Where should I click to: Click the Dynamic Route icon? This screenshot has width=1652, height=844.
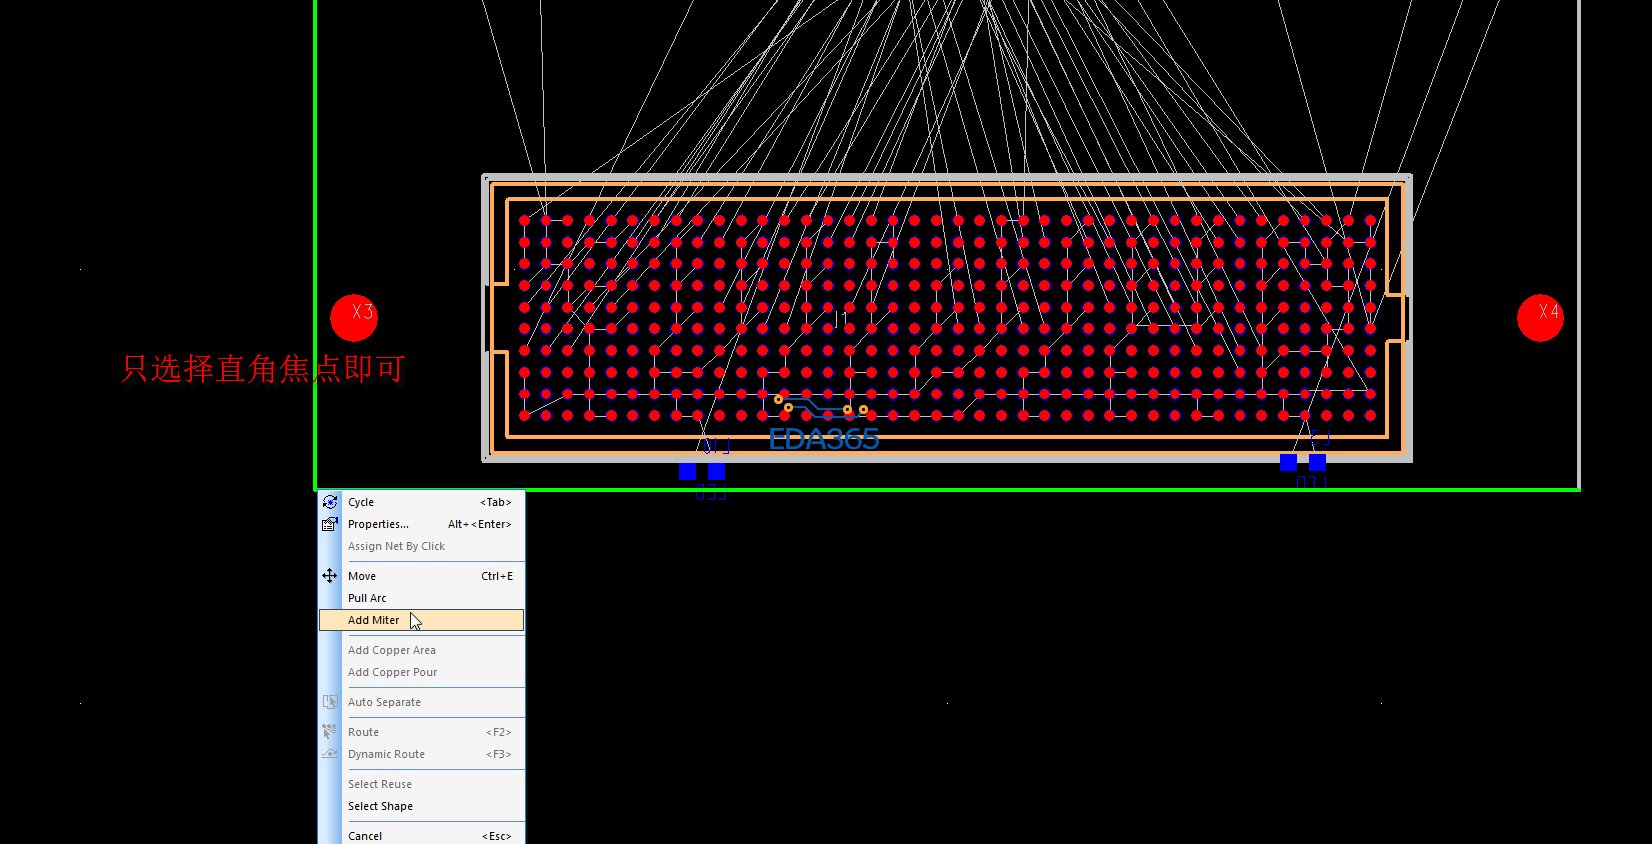[330, 754]
